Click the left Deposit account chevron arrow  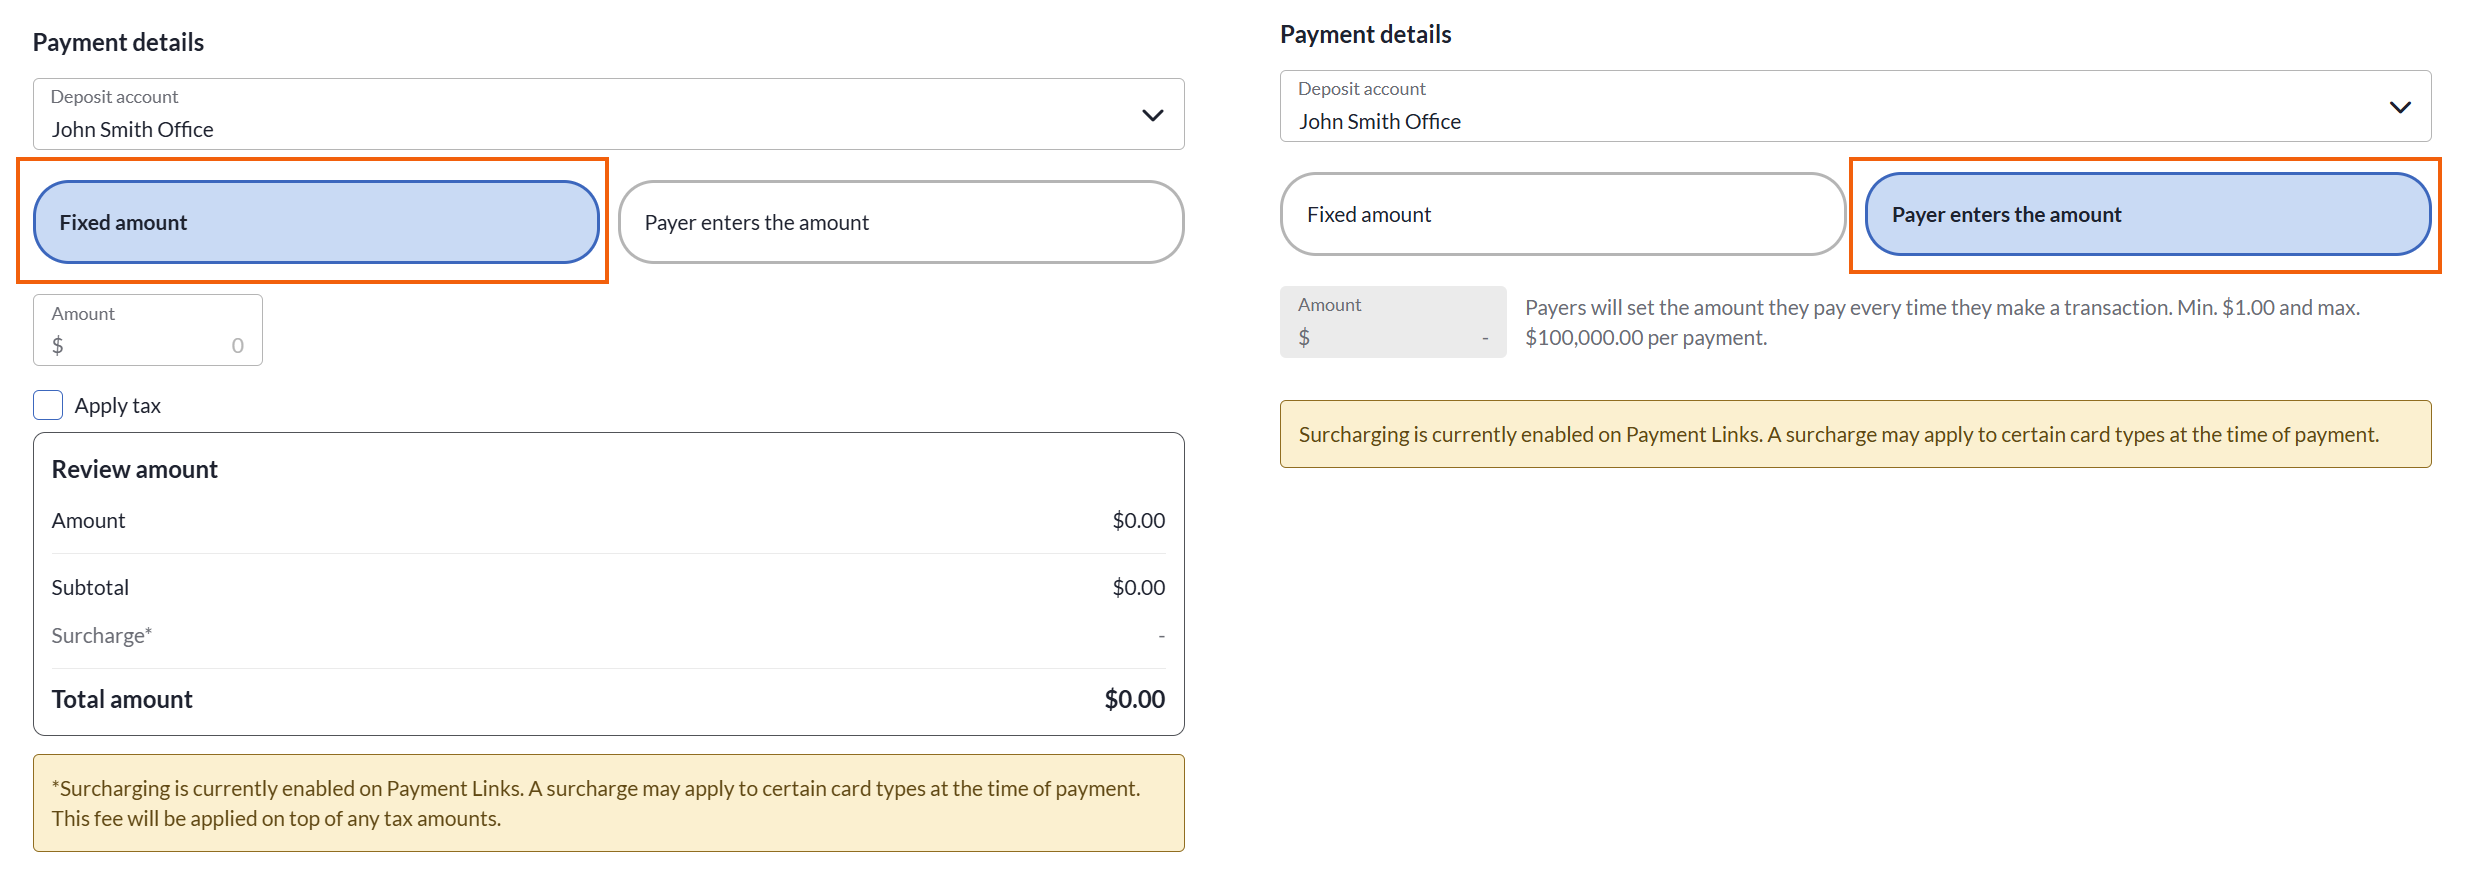[1152, 115]
